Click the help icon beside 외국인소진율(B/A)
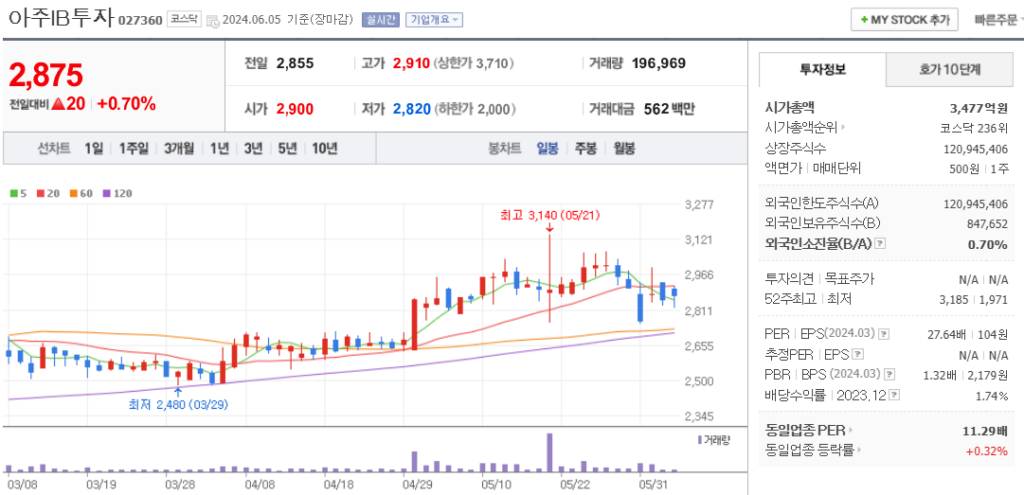Image resolution: width=1024 pixels, height=495 pixels. 880,244
